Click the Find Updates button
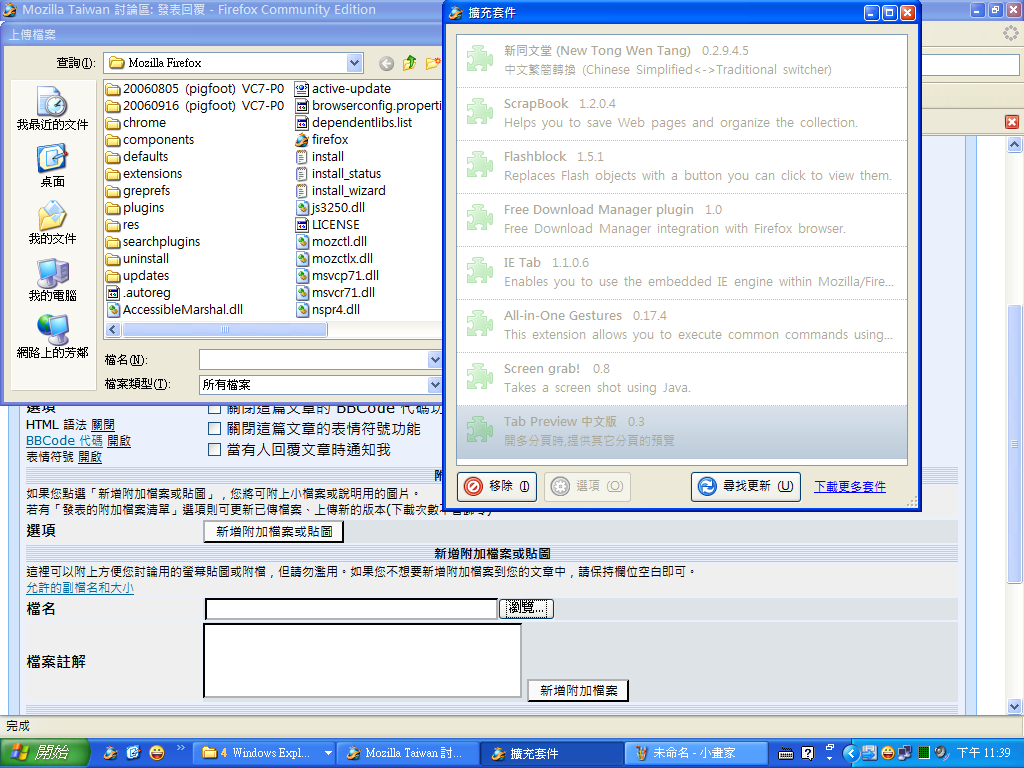 tap(746, 487)
